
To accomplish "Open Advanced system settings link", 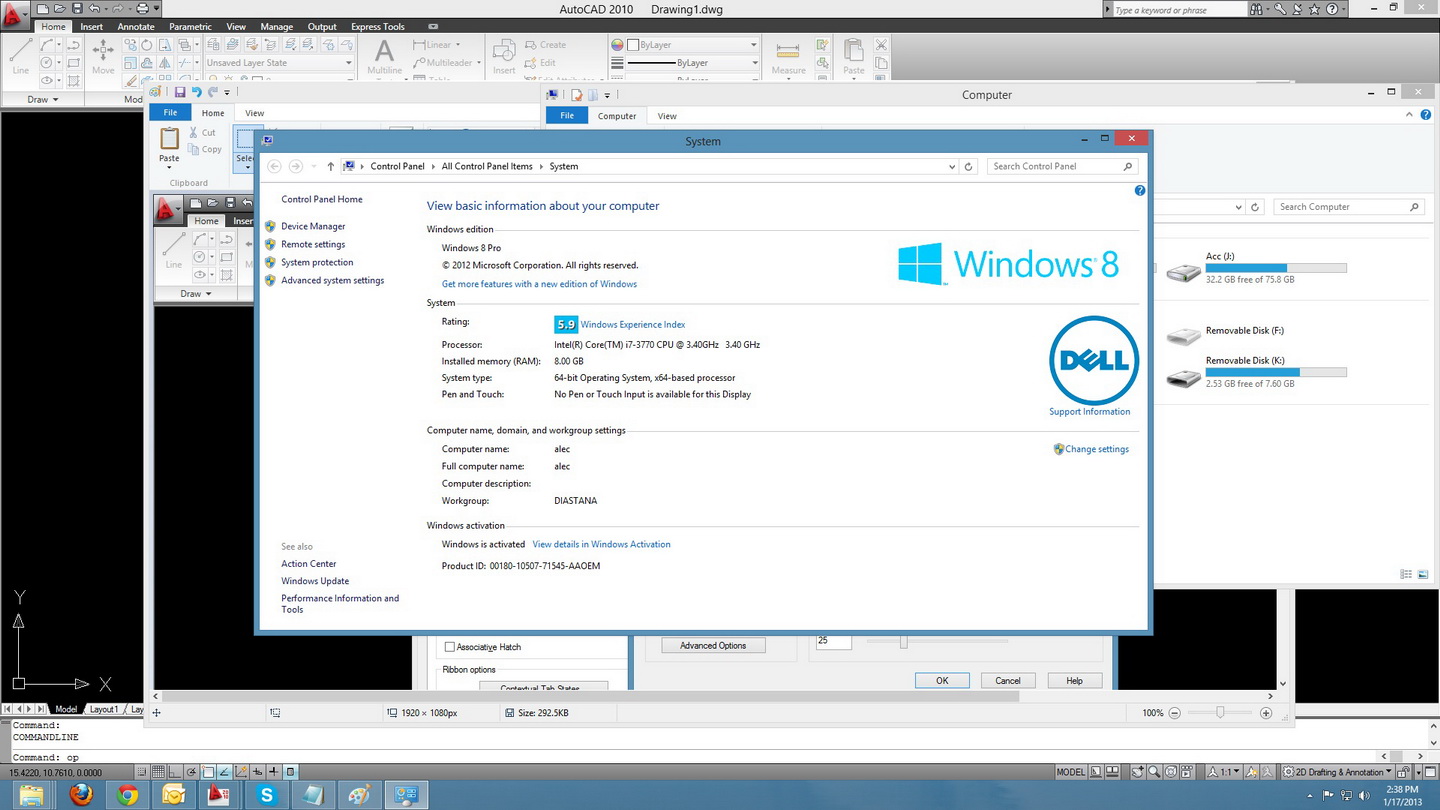I will tap(332, 281).
